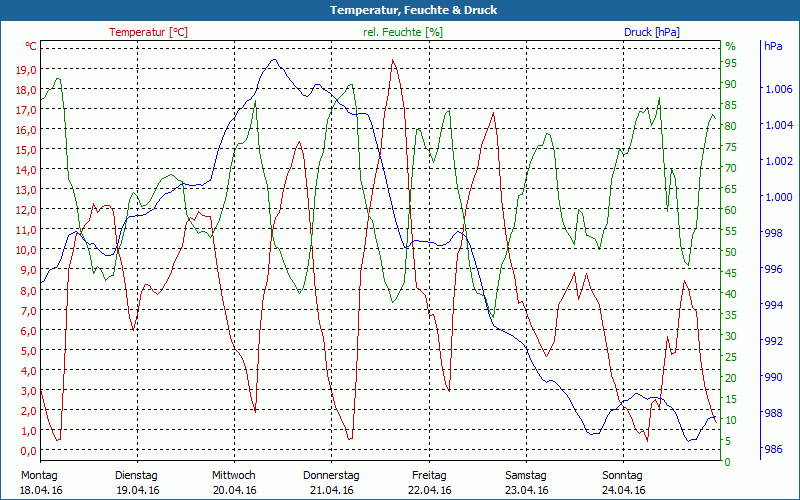Click the date '20.04.16'
Screen dimensions: 800x500
[235, 490]
